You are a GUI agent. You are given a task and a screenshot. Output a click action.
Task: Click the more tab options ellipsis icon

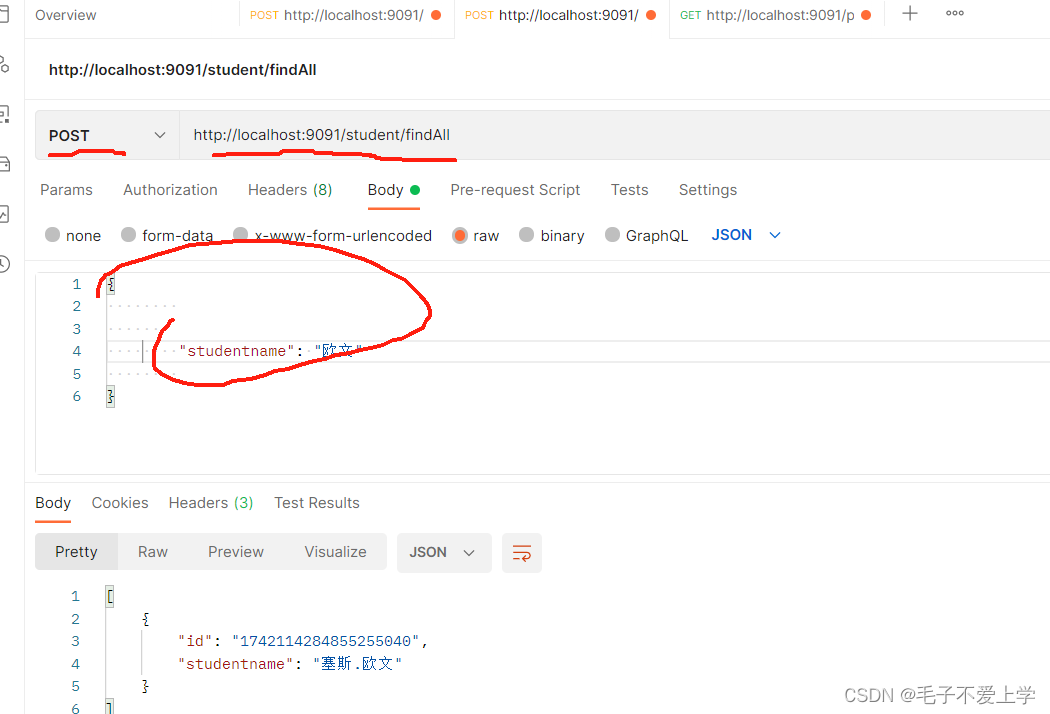[954, 13]
